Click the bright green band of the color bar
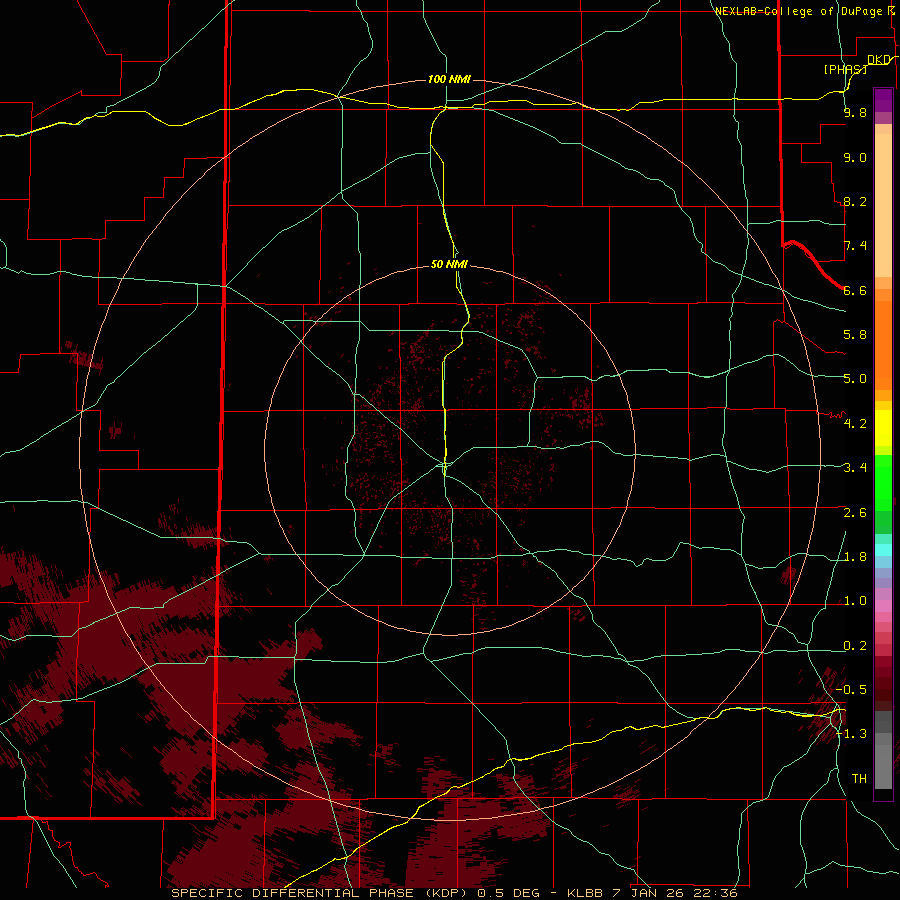Image resolution: width=900 pixels, height=900 pixels. pos(883,483)
